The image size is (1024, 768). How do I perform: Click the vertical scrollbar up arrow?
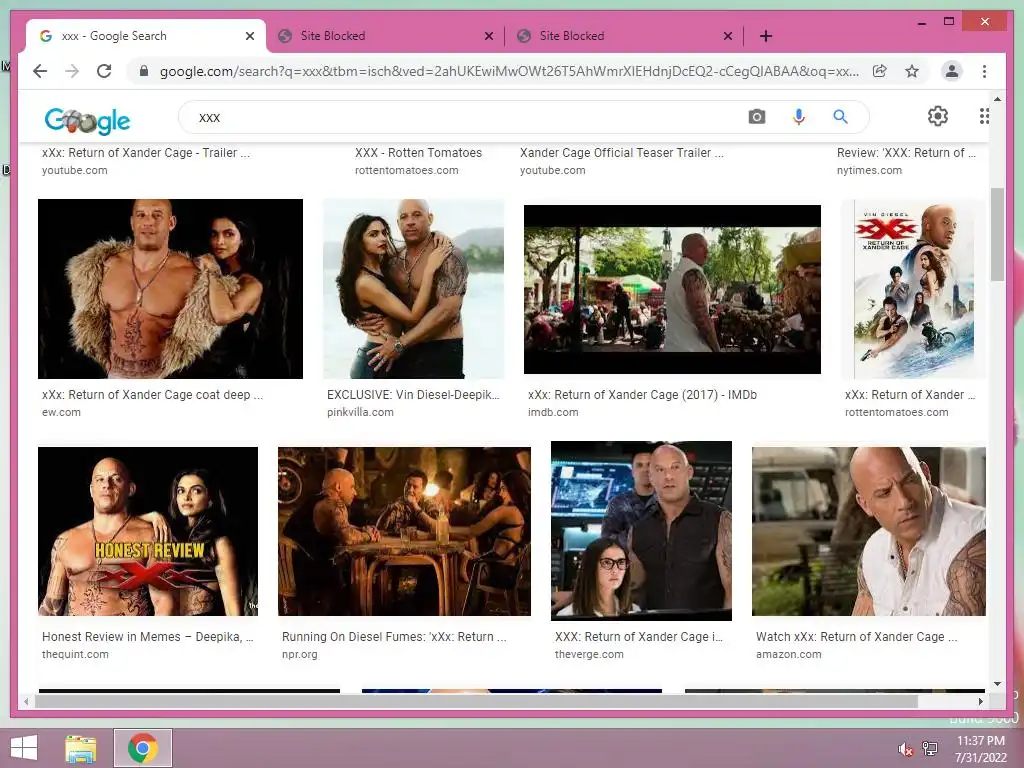click(997, 99)
